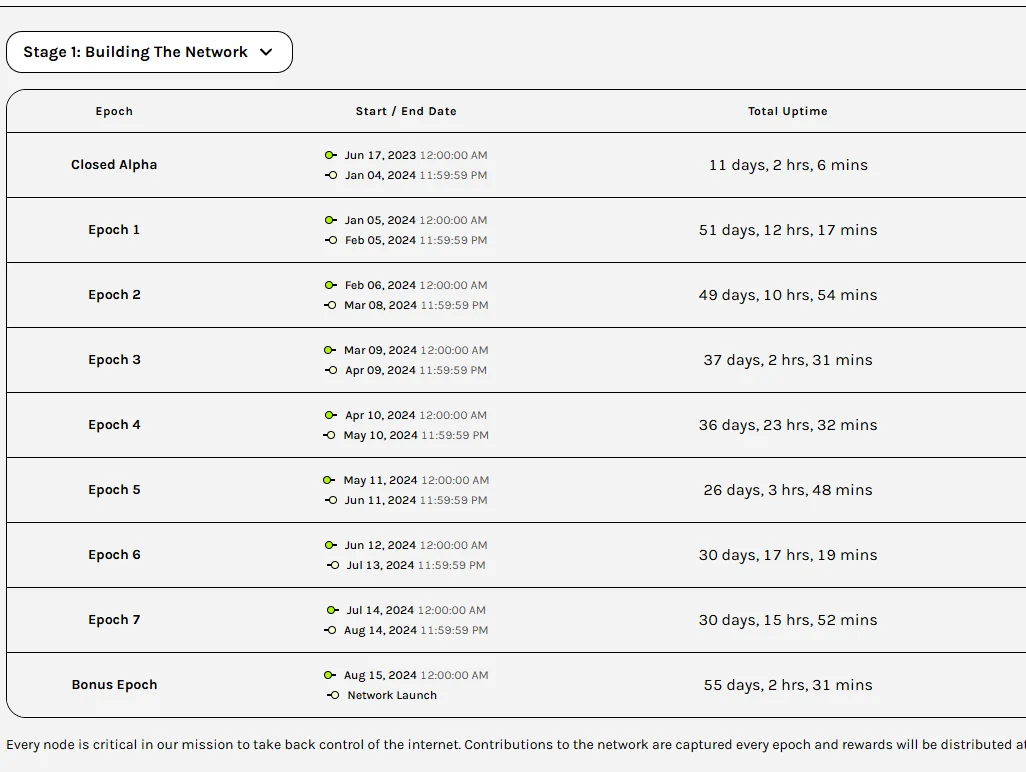Image resolution: width=1026 pixels, height=772 pixels.
Task: Click the green start marker beside Jun 12, 2024
Action: coord(330,545)
